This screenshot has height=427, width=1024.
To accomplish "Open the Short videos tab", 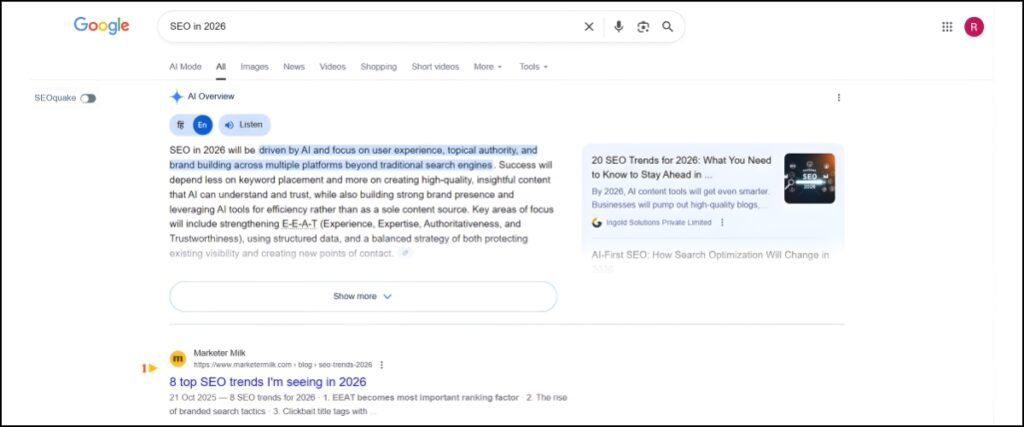I will [x=435, y=67].
